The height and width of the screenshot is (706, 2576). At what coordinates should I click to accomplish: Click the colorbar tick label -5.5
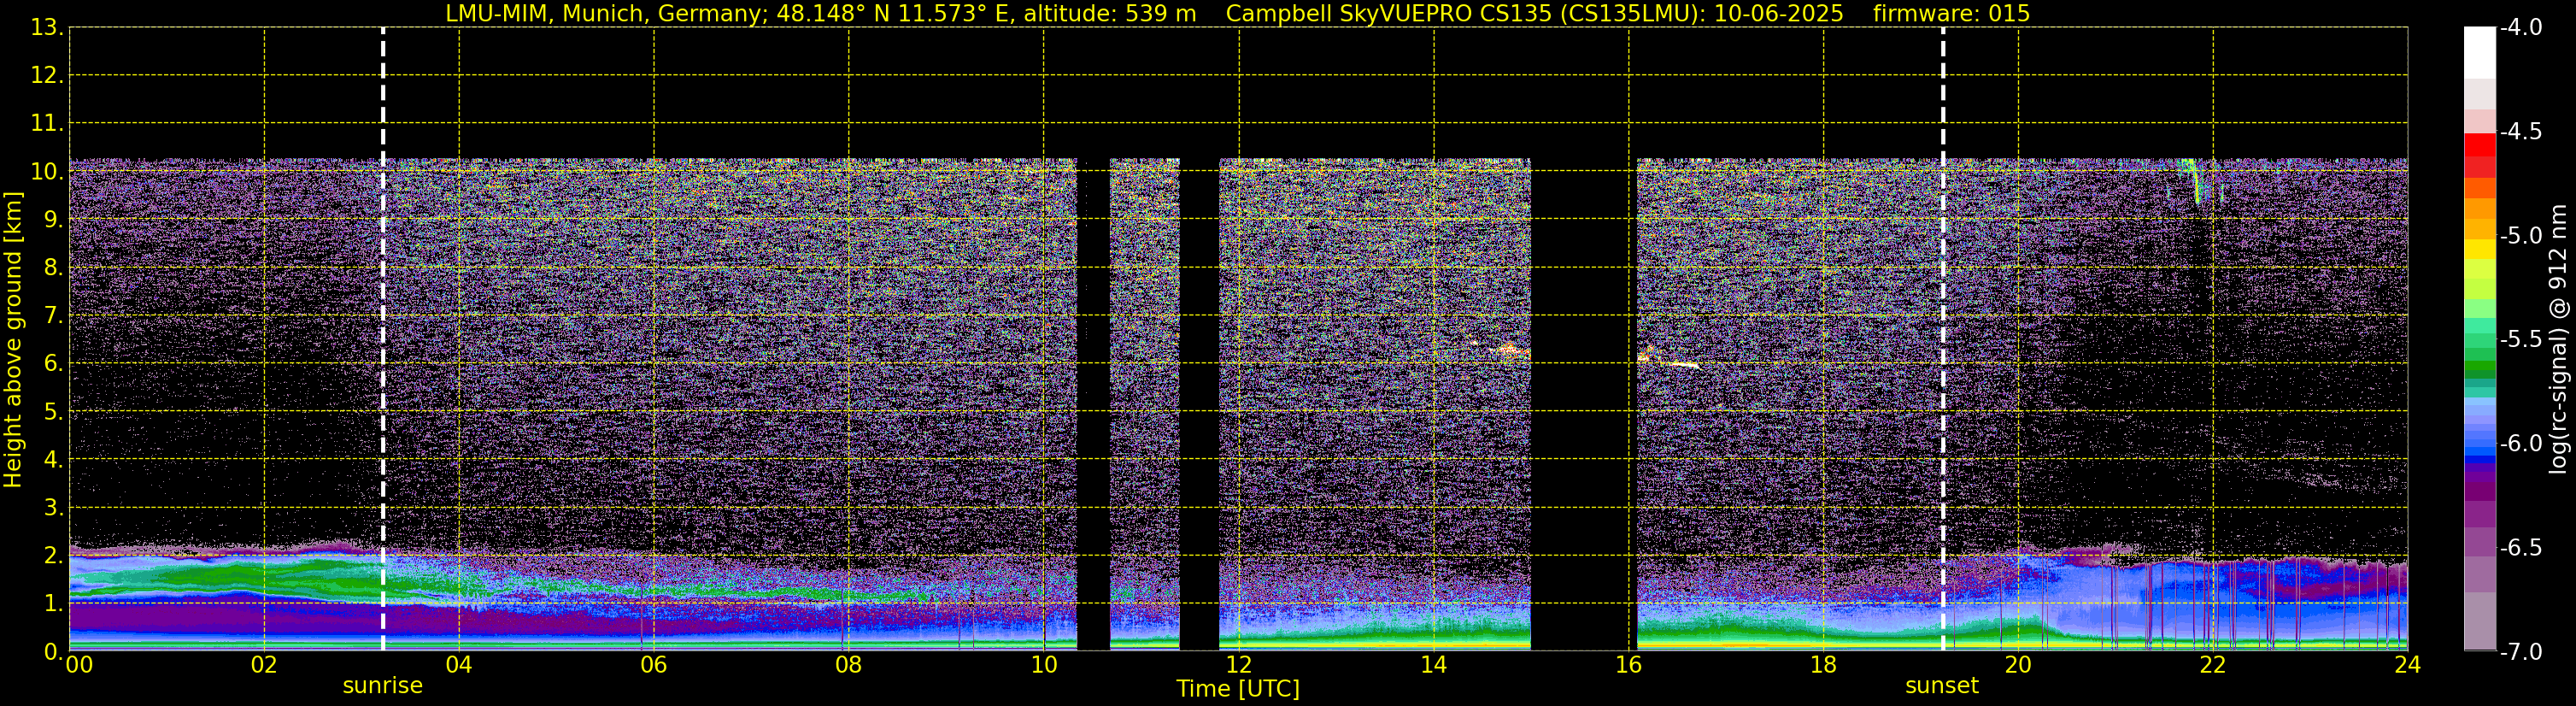pos(2520,340)
